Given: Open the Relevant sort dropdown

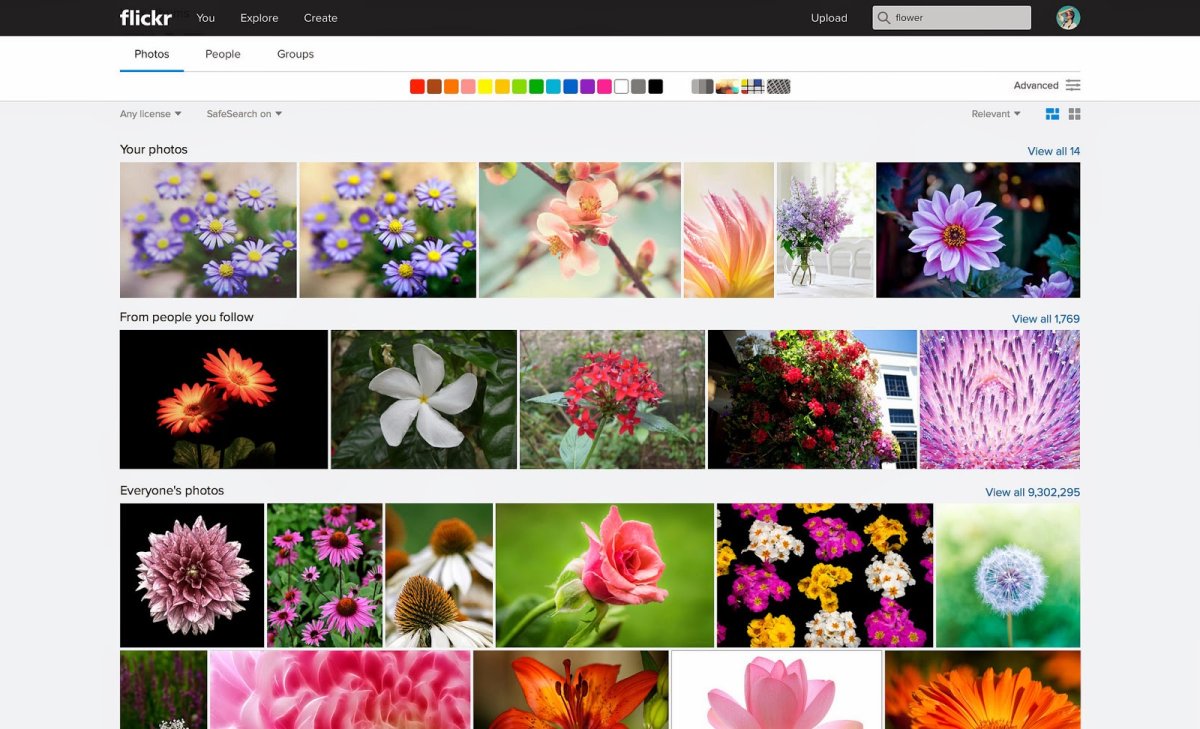Looking at the screenshot, I should [x=996, y=114].
